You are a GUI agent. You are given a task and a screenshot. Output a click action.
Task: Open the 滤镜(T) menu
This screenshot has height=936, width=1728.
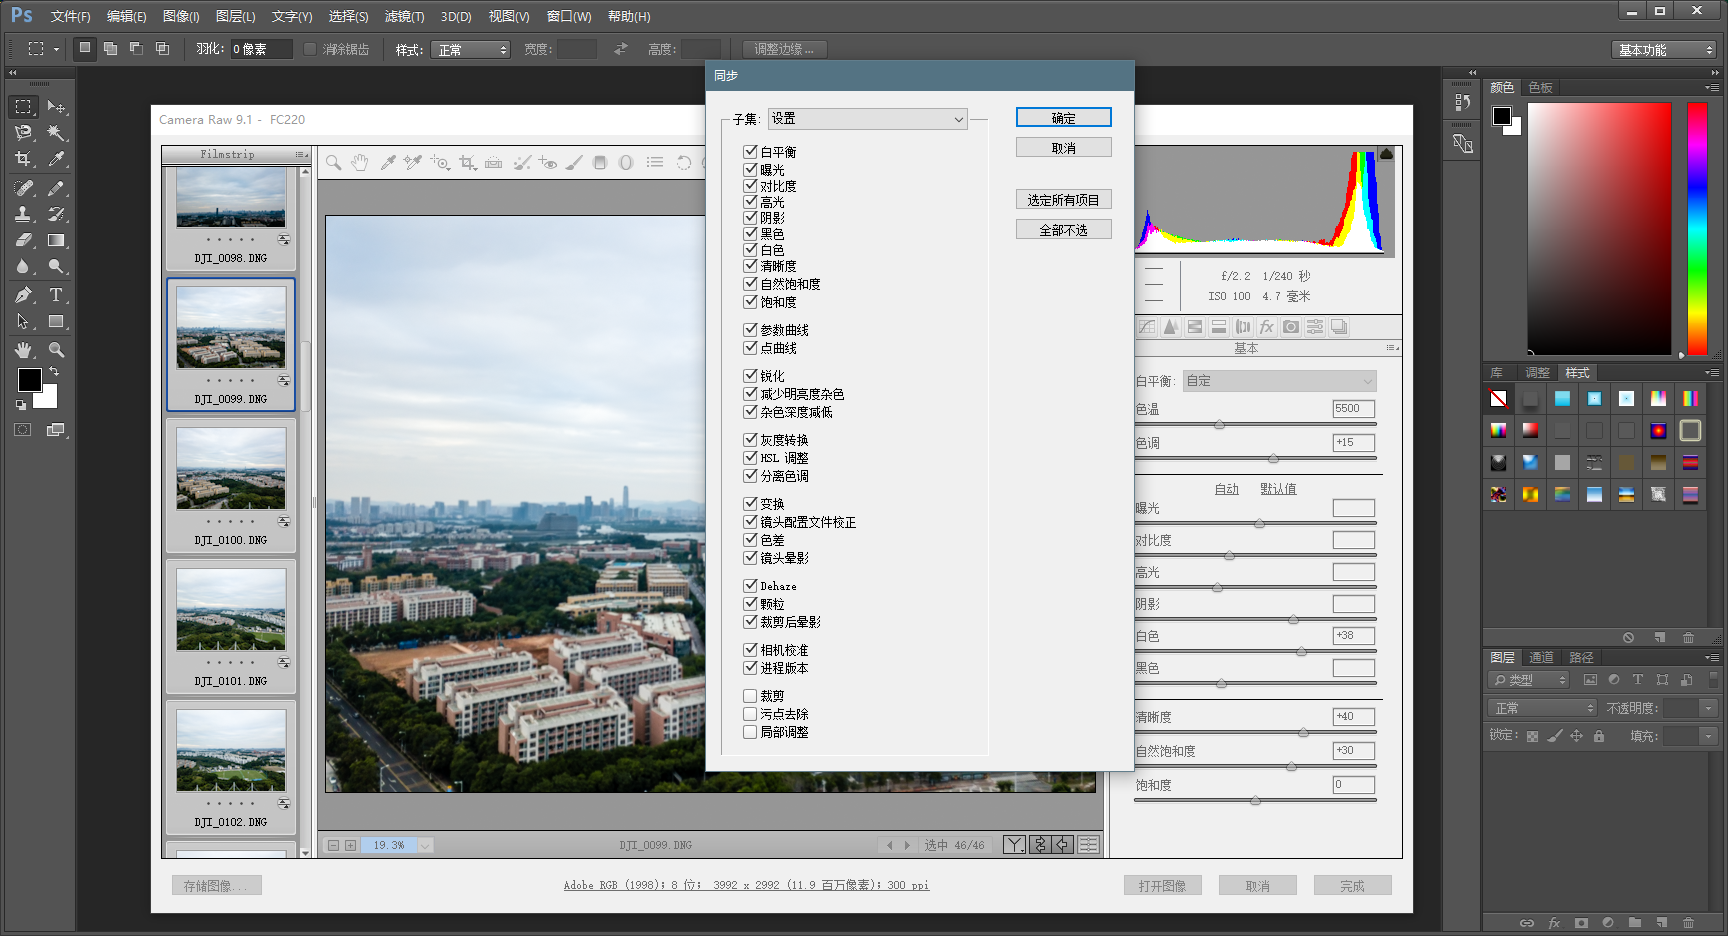coord(404,16)
